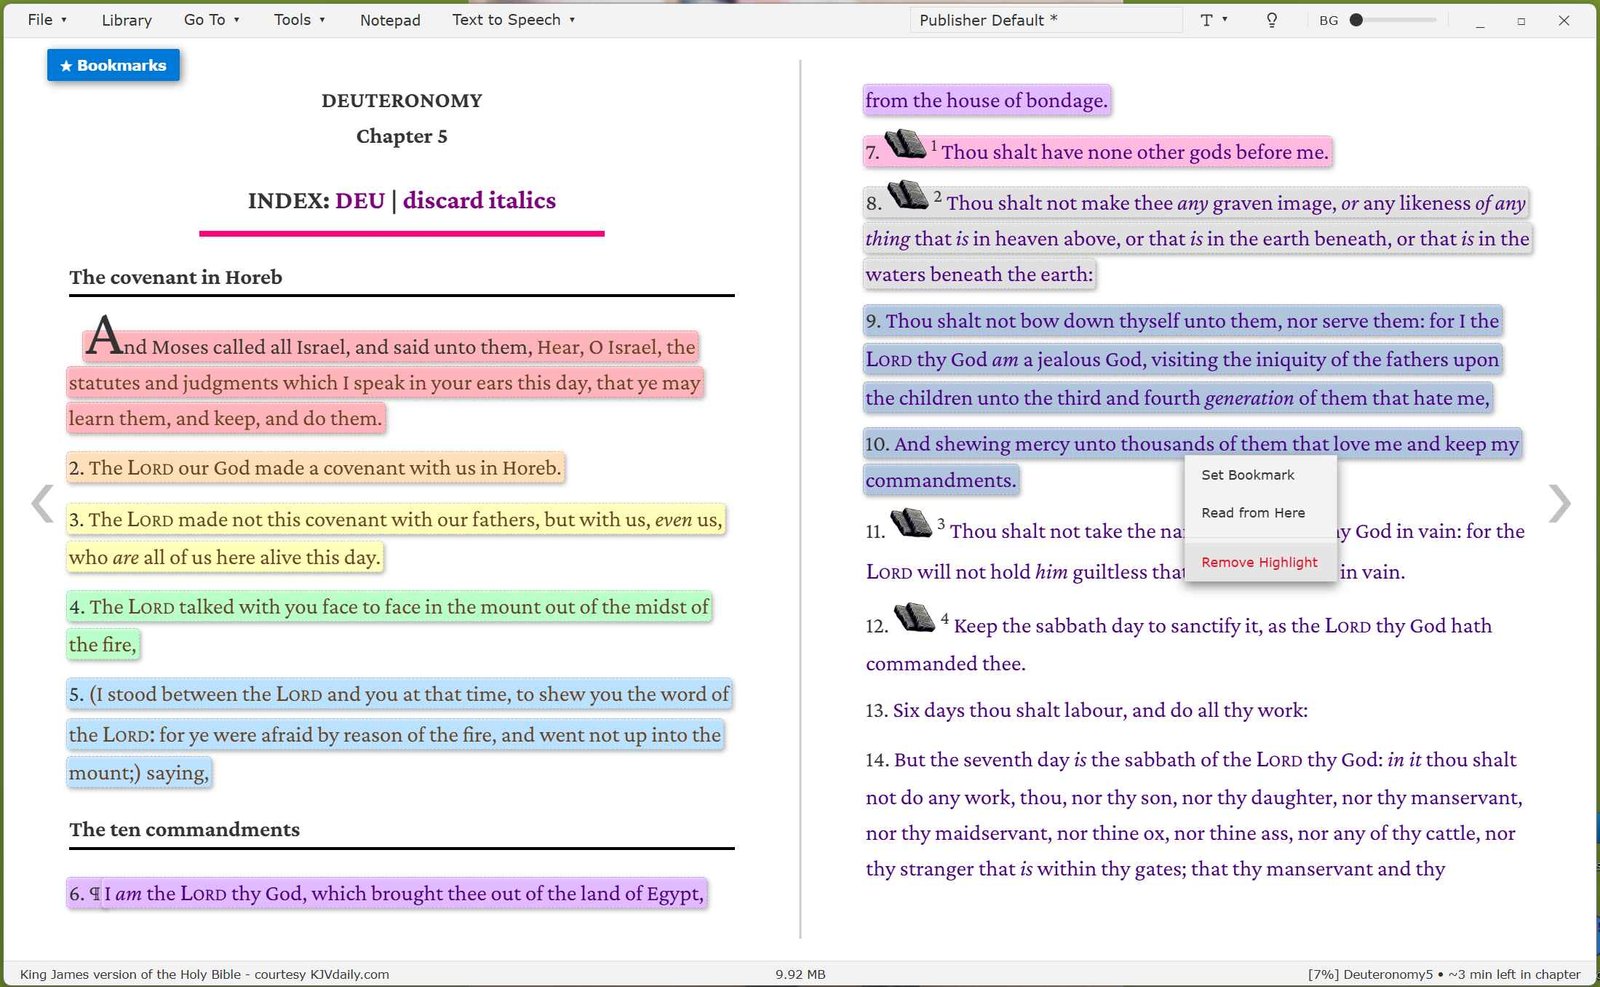Adjust the BG brightness slider
The image size is (1600, 987).
tap(1395, 20)
